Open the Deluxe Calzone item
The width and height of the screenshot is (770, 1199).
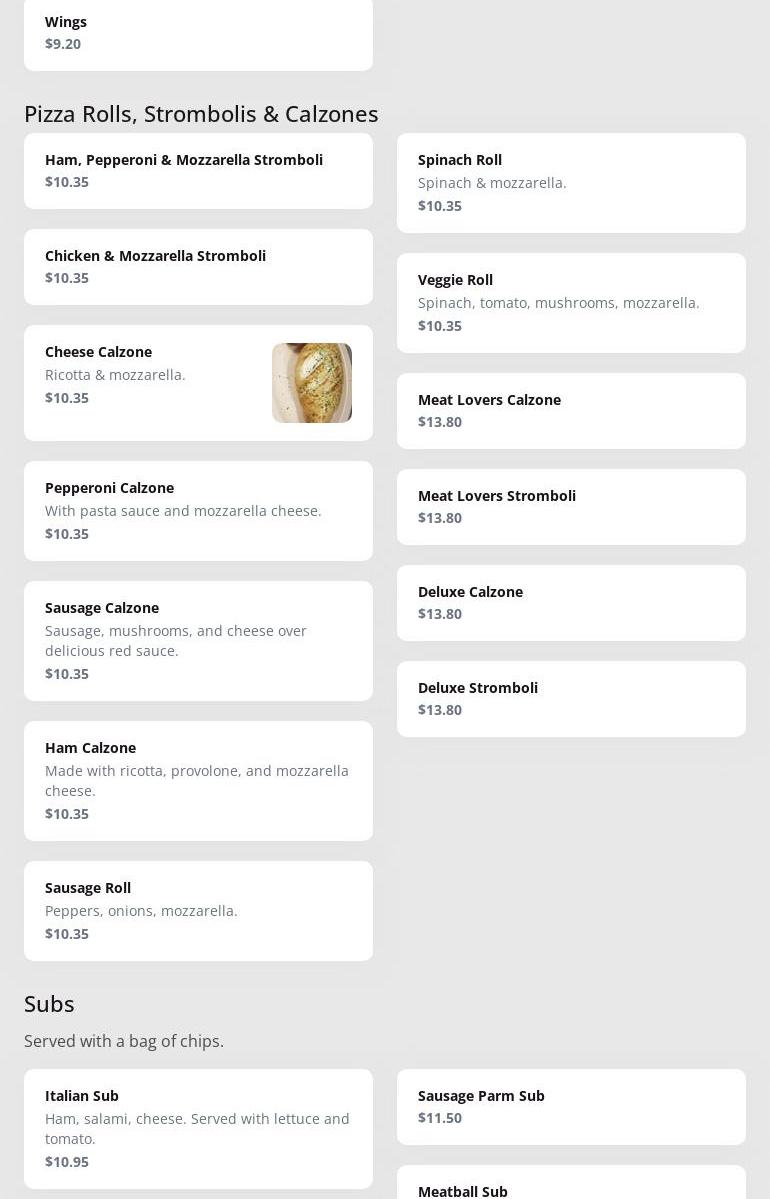pos(571,603)
